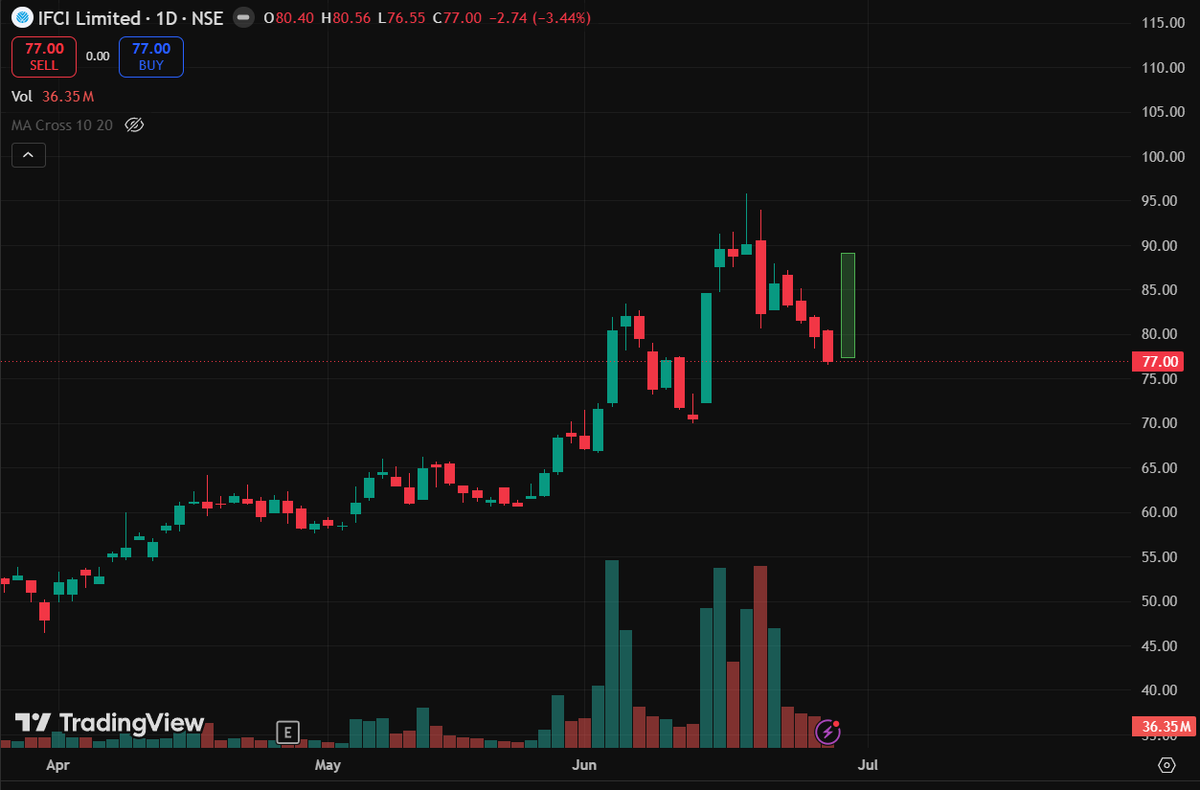Click the Apr label on time axis
1200x790 pixels.
59,765
